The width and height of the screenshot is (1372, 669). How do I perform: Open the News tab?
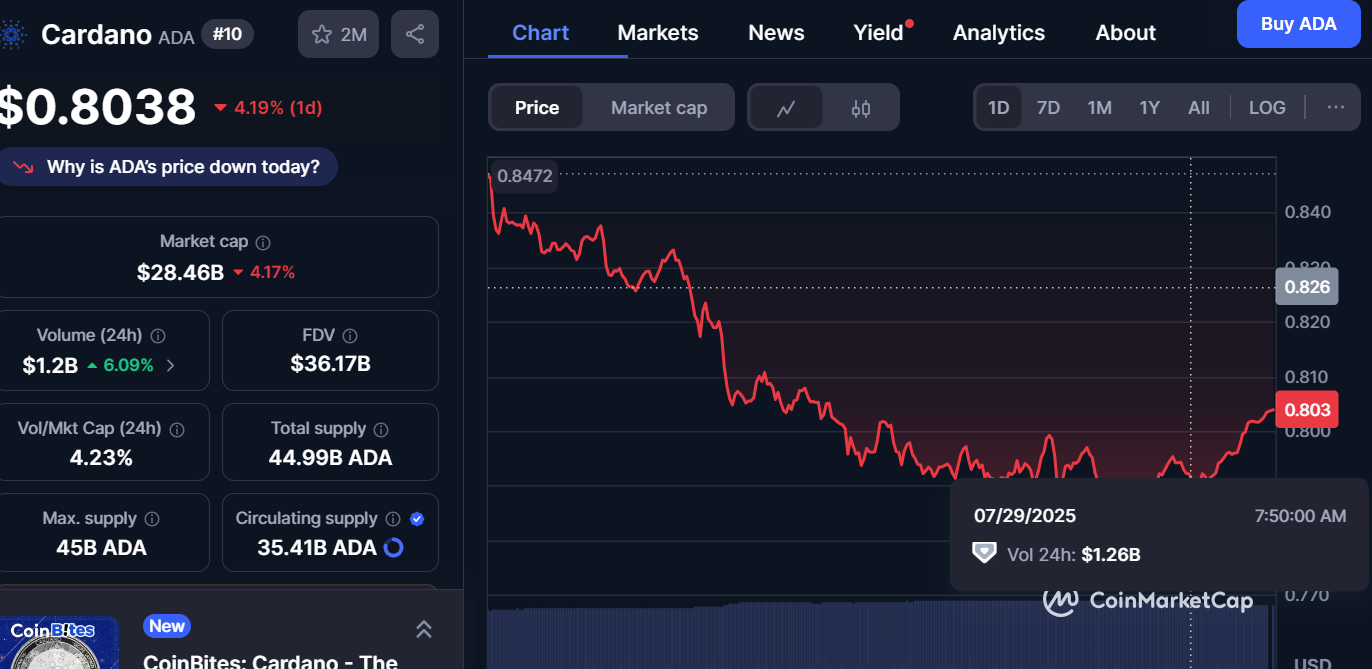click(776, 33)
